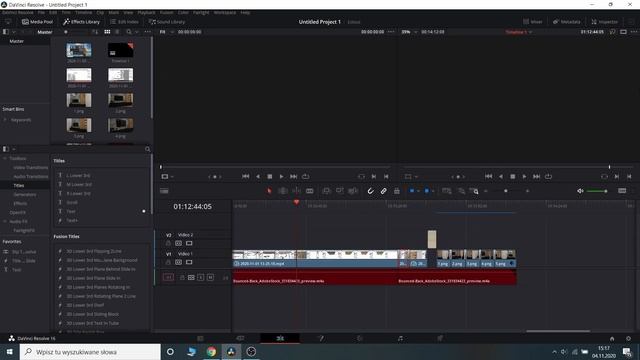Click the Replace Clip edit icon
This screenshot has height=360, width=640.
pyautogui.click(x=353, y=191)
